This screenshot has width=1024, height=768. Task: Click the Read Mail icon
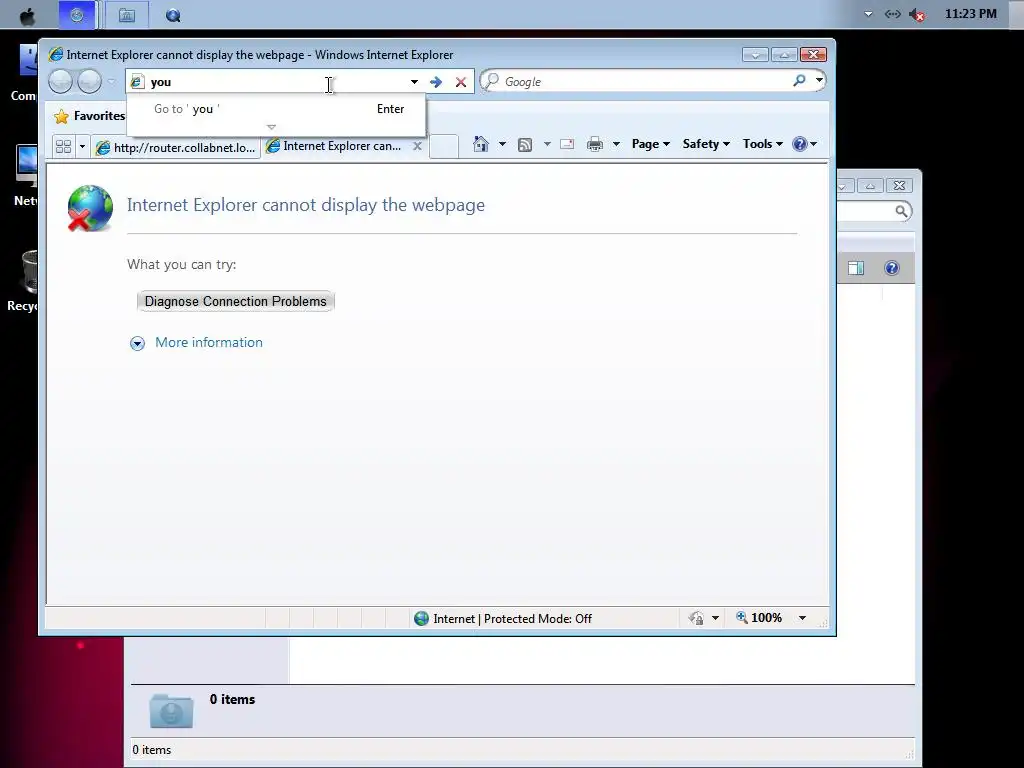(567, 144)
